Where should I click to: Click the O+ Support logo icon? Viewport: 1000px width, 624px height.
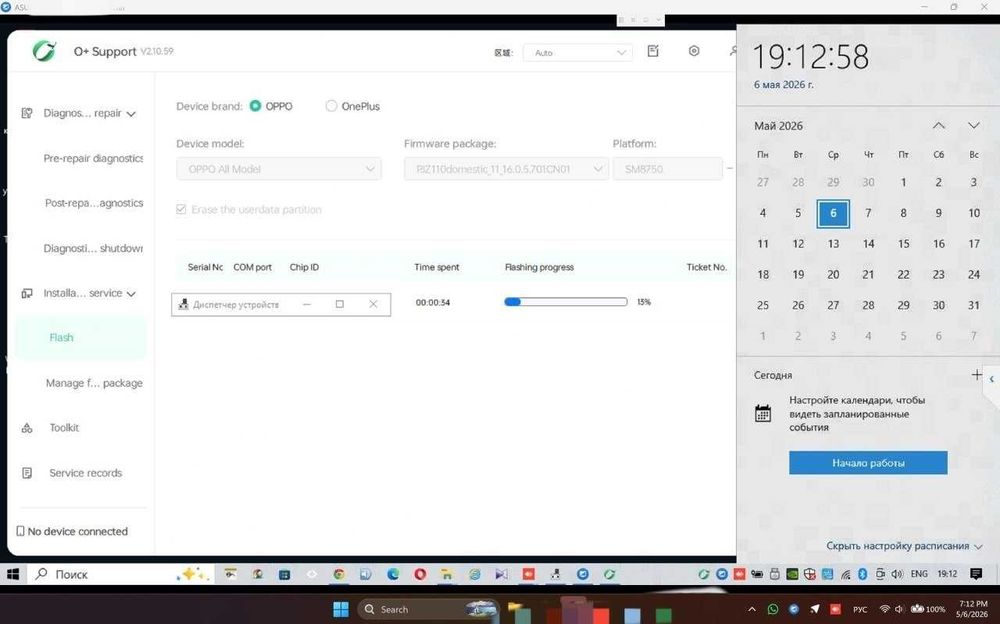coord(45,50)
